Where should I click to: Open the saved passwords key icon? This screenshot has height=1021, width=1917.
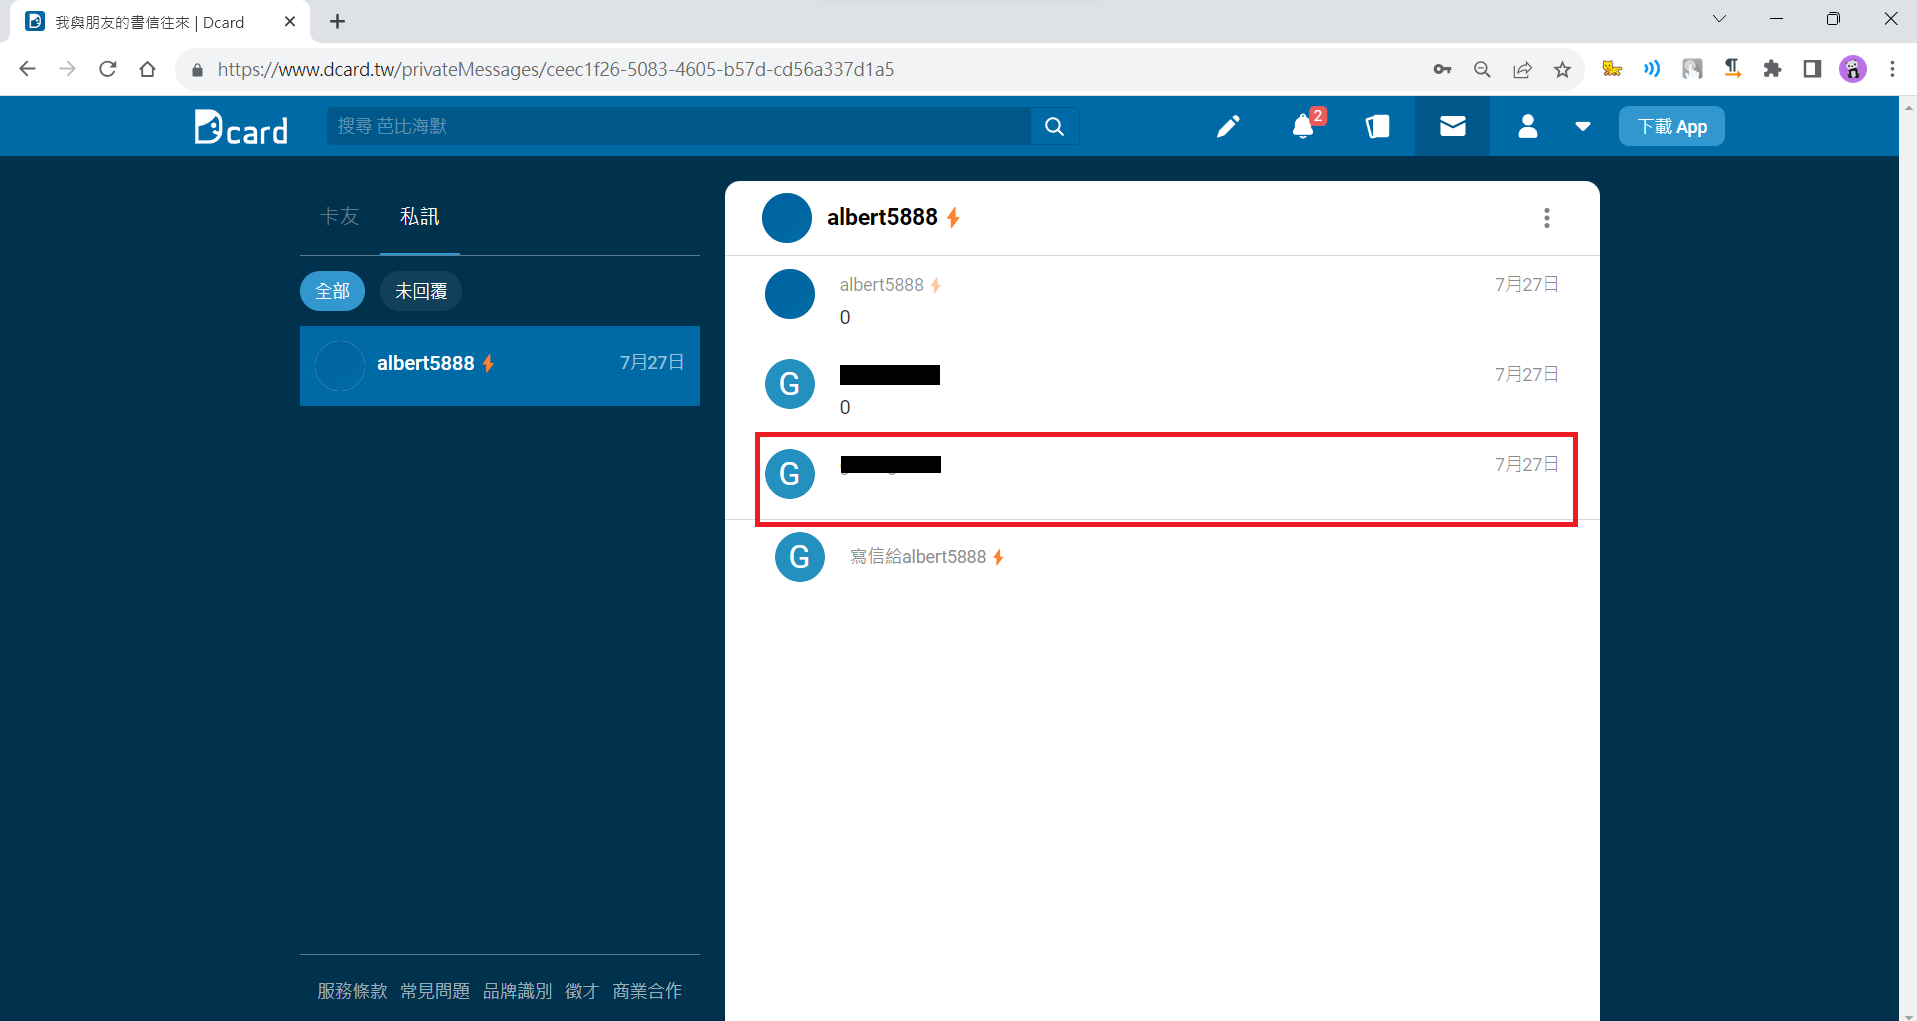[1442, 69]
